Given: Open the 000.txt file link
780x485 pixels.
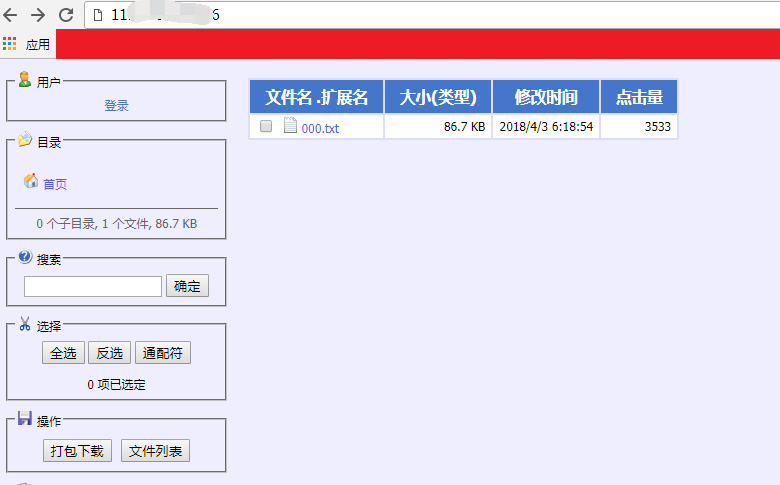Looking at the screenshot, I should 320,128.
